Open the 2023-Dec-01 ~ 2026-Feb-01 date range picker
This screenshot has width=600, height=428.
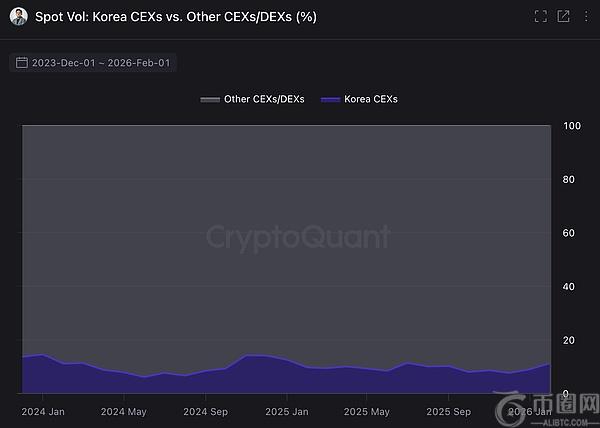(x=99, y=62)
